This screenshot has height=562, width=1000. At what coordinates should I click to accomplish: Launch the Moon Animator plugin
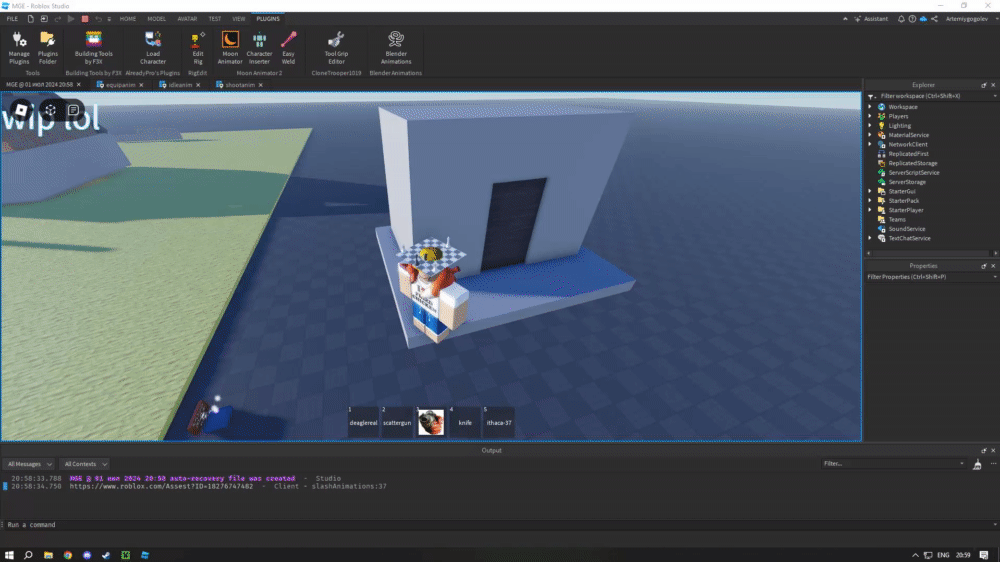230,48
